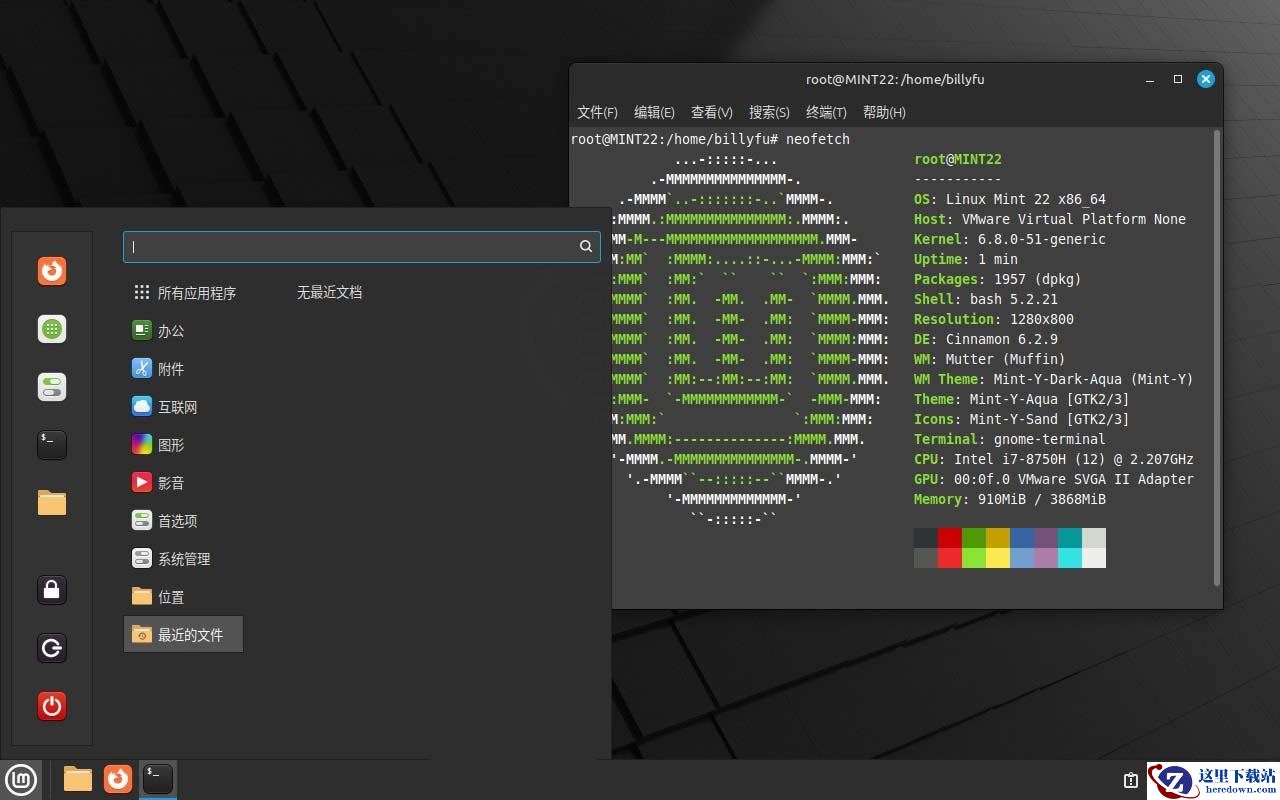Open the Files launcher on the bottom panel
This screenshot has height=800, width=1280.
tap(77, 779)
